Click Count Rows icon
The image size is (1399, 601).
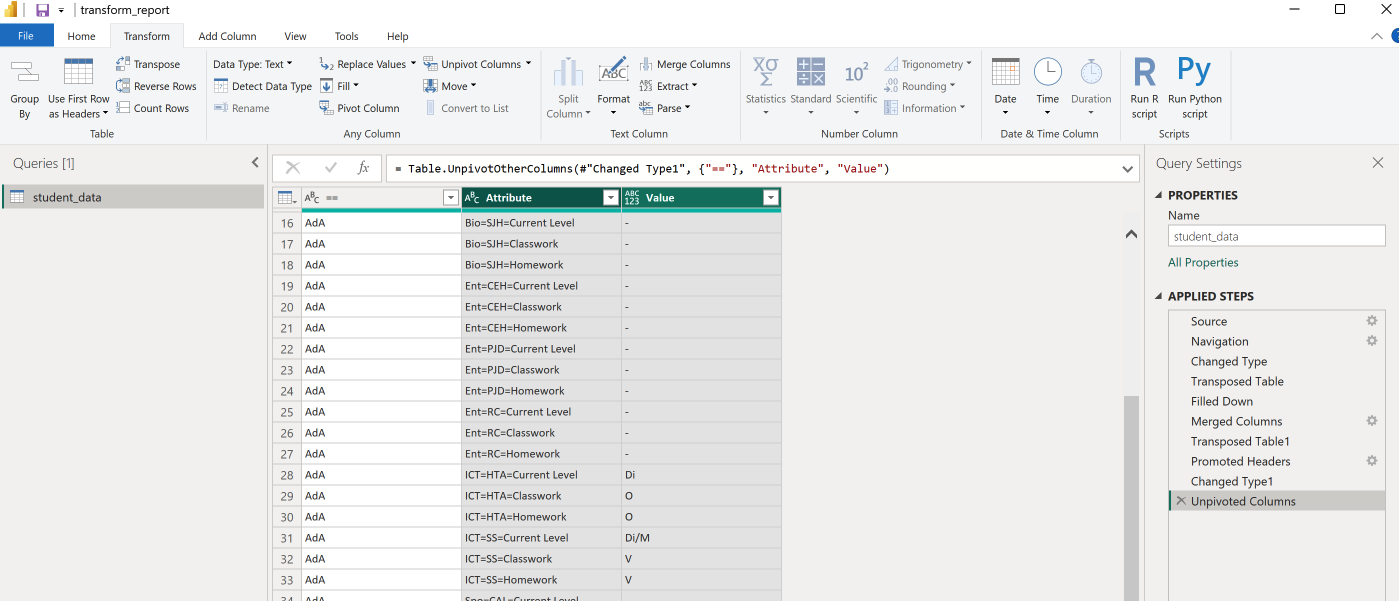point(123,108)
